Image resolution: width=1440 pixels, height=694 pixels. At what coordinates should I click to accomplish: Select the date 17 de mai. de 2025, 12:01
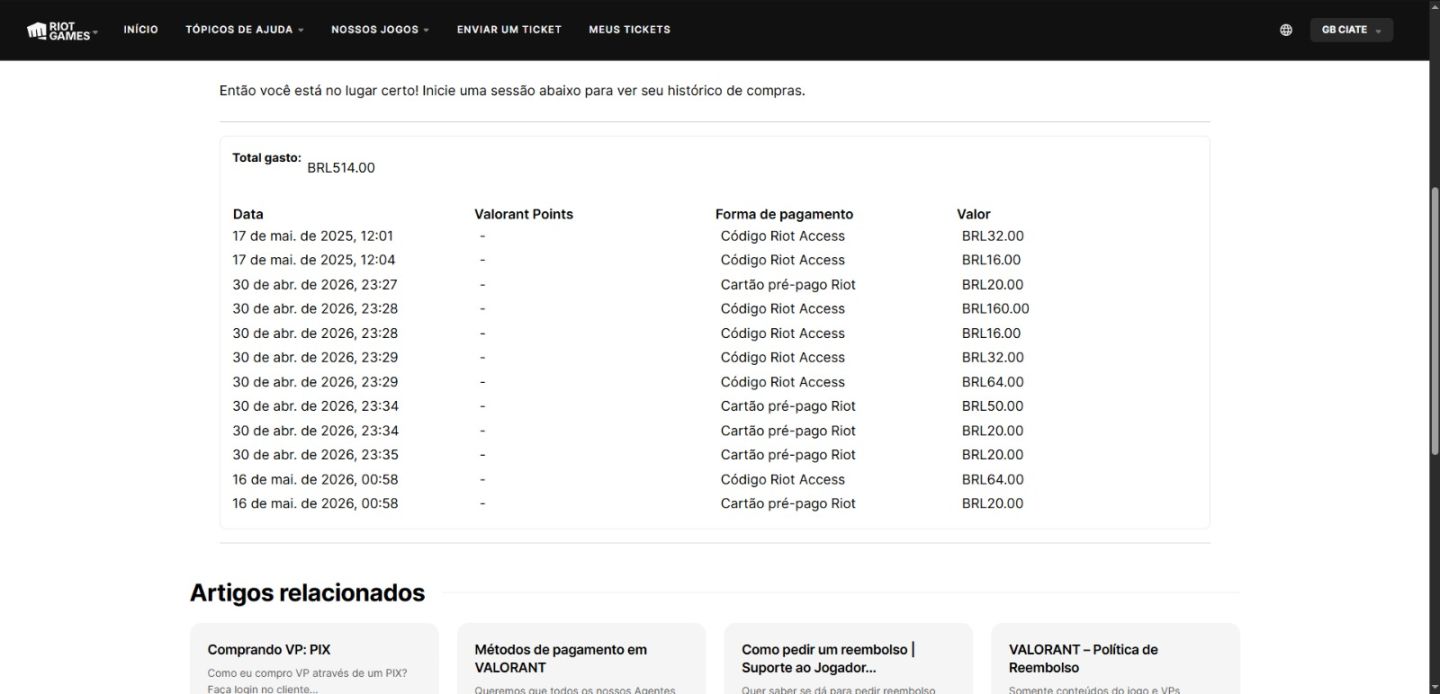pos(313,236)
